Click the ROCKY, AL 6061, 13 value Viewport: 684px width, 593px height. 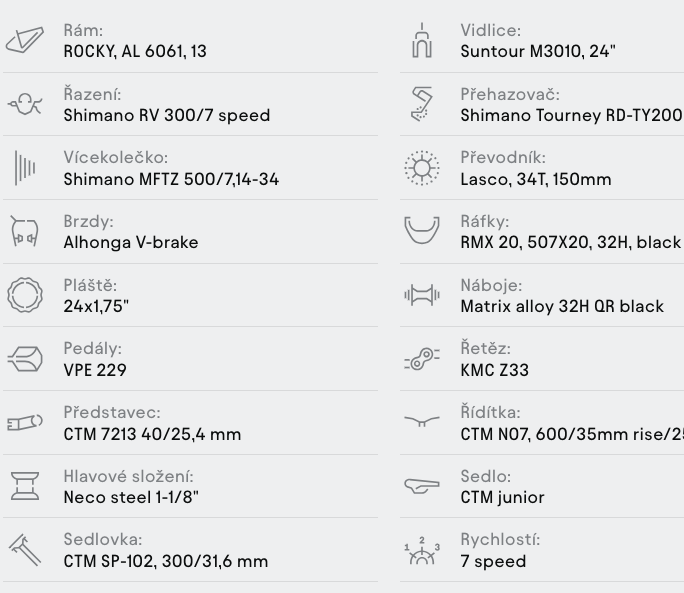[x=135, y=51]
